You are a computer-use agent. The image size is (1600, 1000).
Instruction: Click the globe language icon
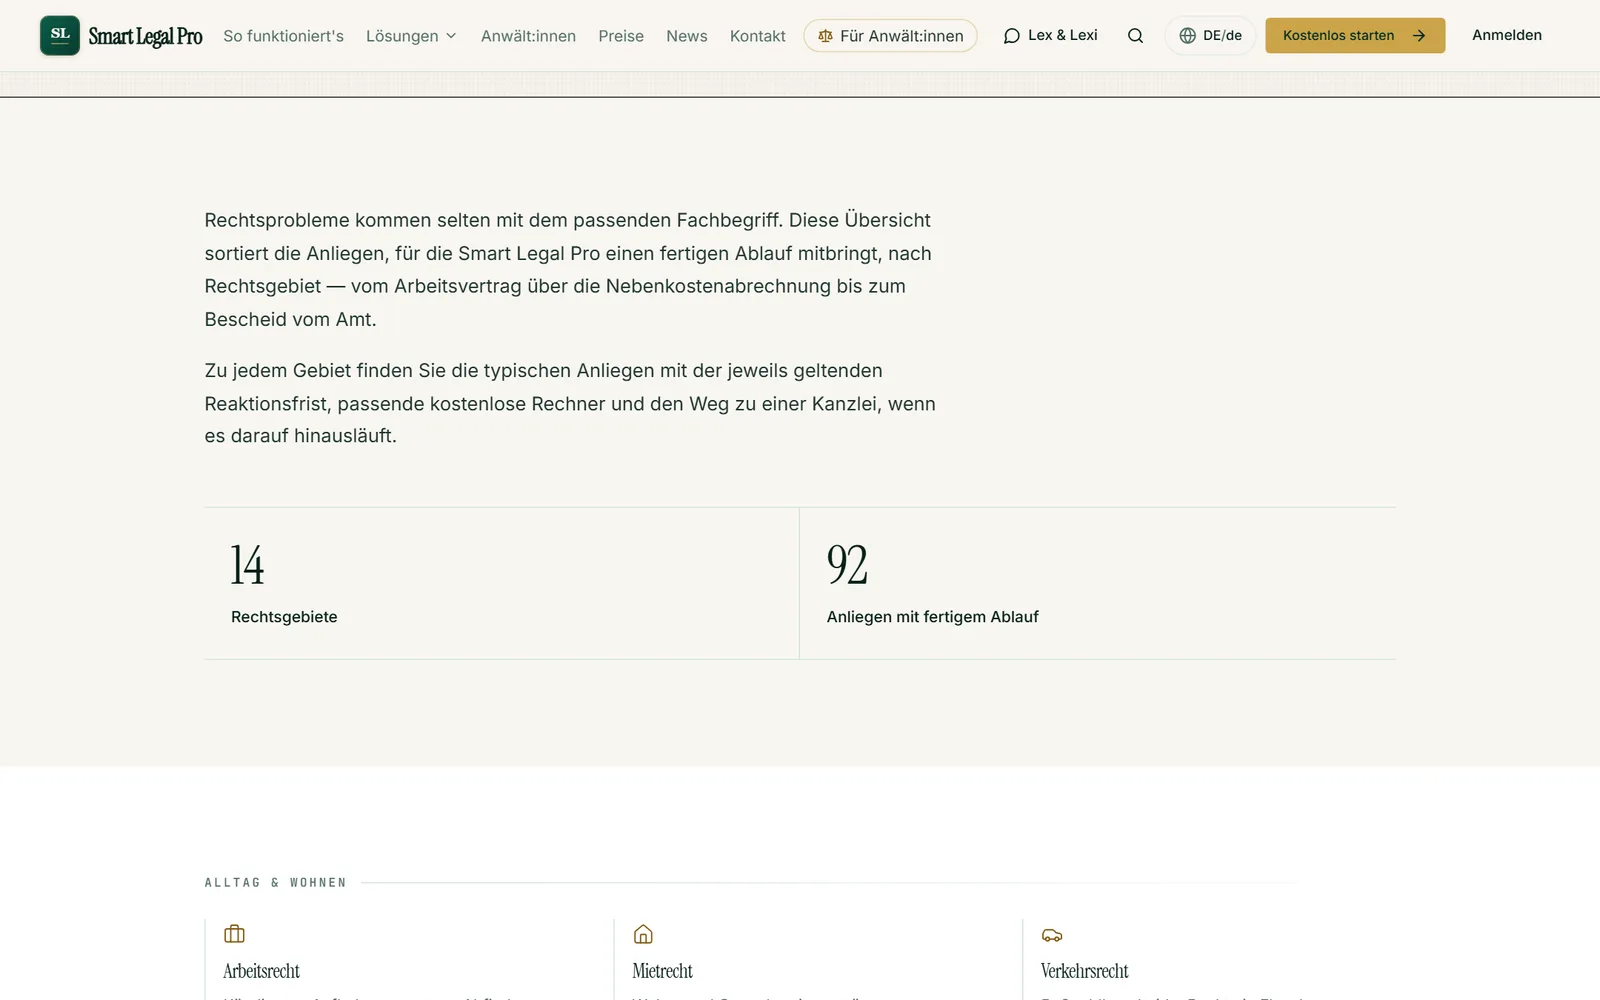[1187, 35]
